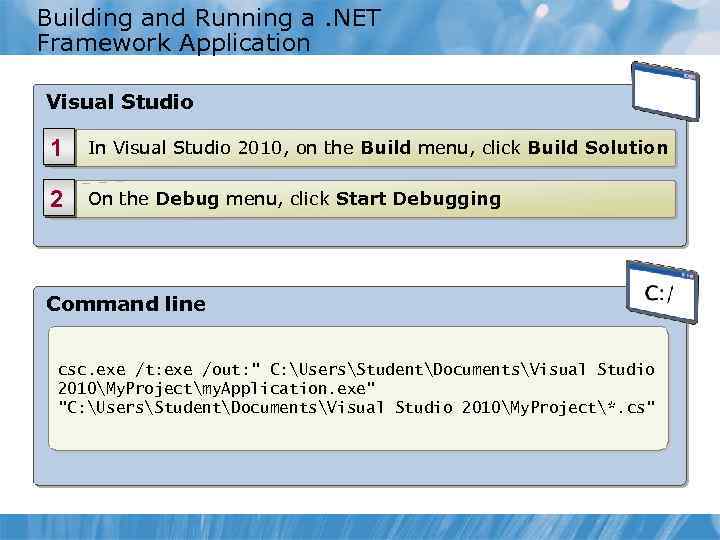Image resolution: width=720 pixels, height=540 pixels.
Task: Click the C:/ command prompt window icon
Action: pyautogui.click(x=662, y=292)
